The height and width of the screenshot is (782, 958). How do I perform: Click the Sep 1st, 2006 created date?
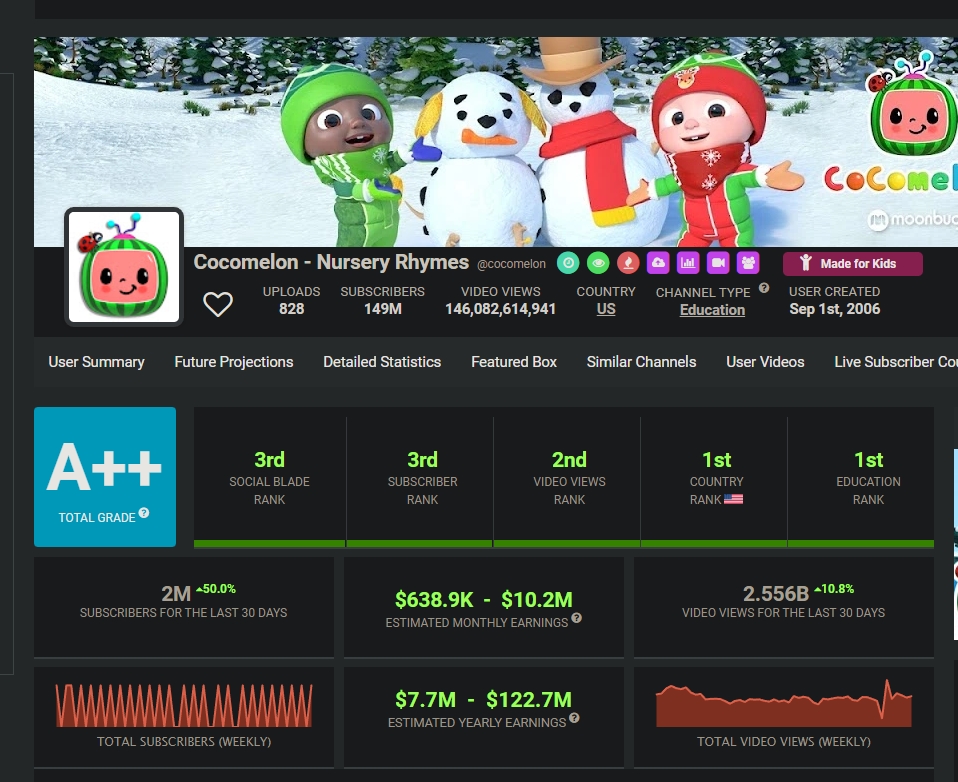[835, 309]
